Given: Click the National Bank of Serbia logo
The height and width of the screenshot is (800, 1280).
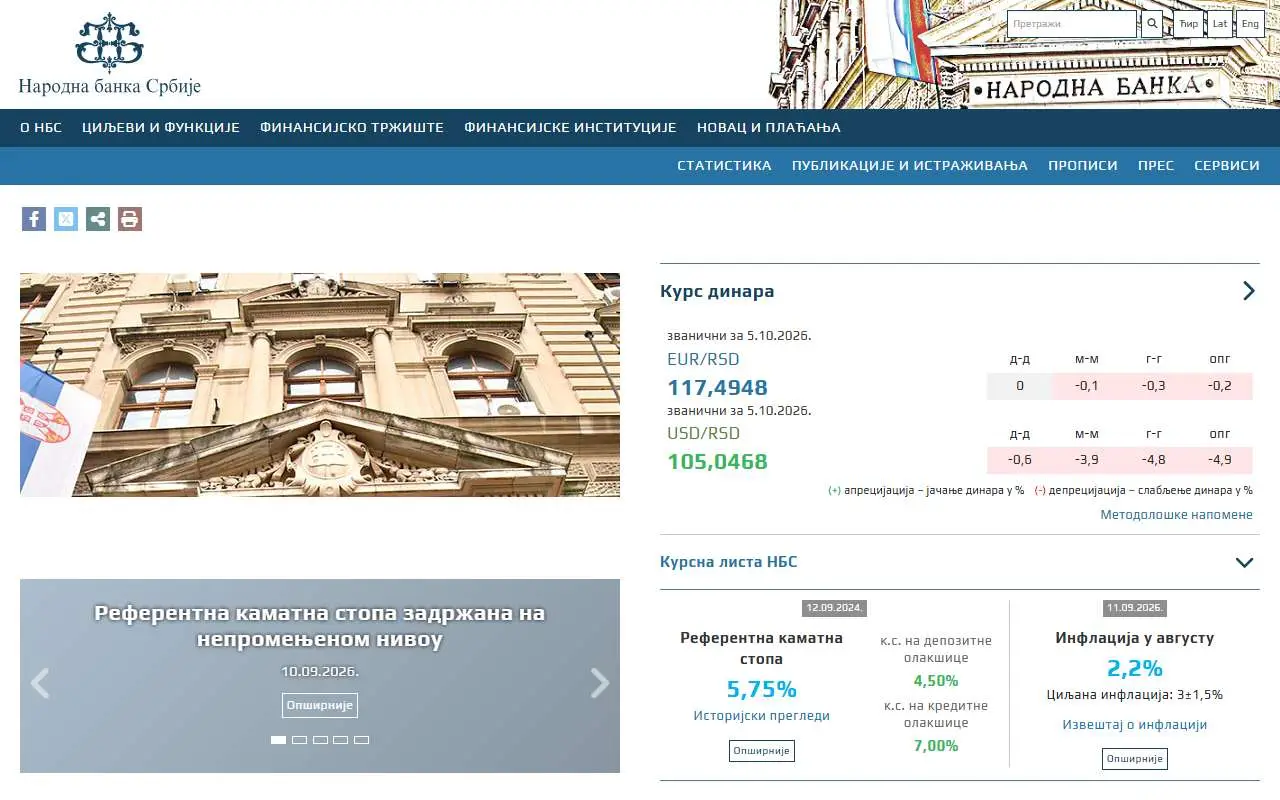Looking at the screenshot, I should coord(110,55).
